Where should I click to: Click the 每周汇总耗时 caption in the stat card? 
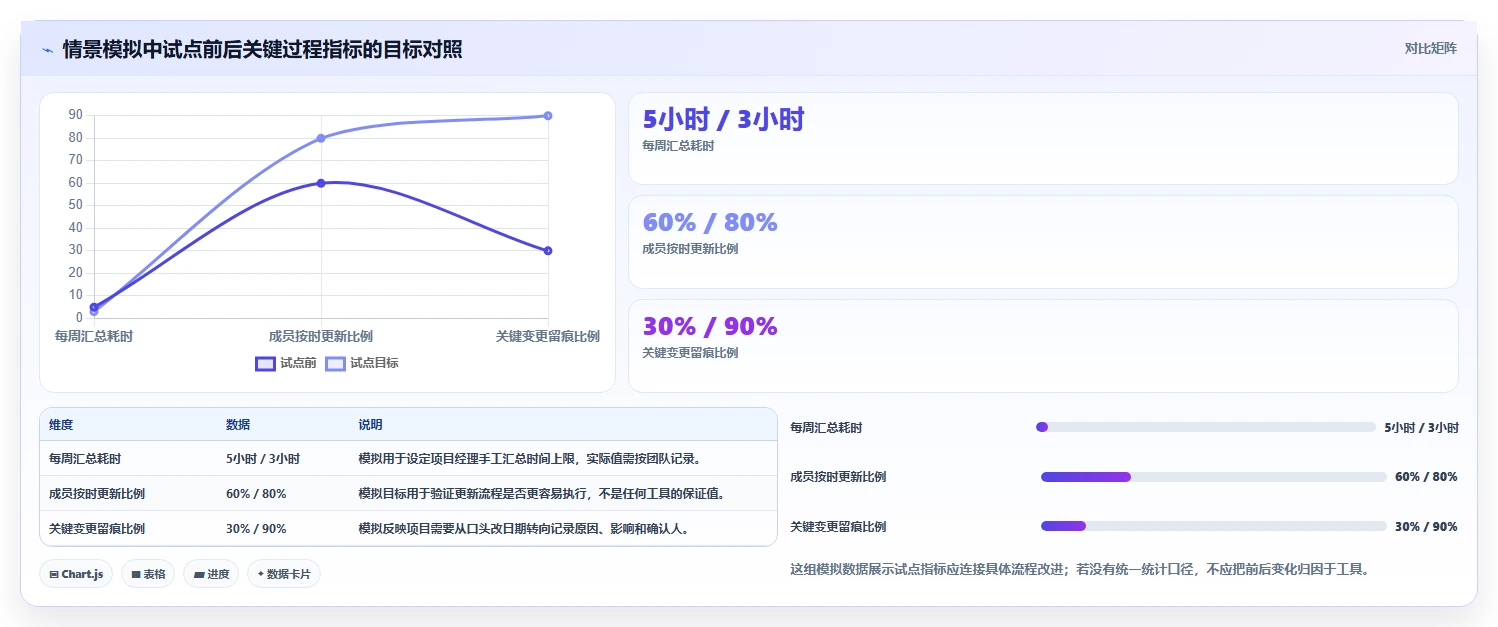point(678,146)
